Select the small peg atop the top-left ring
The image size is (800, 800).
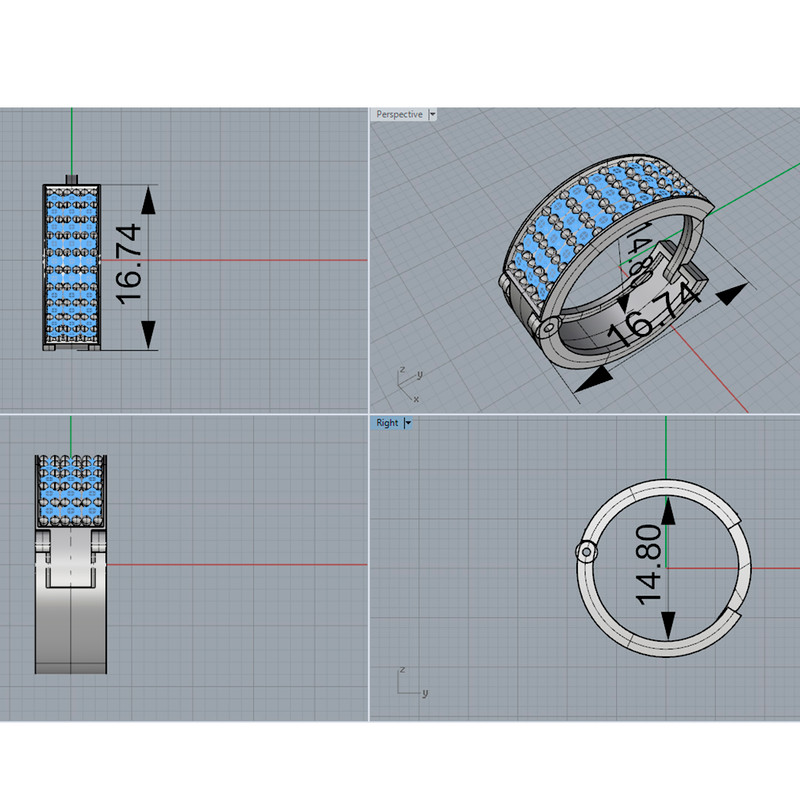[72, 179]
